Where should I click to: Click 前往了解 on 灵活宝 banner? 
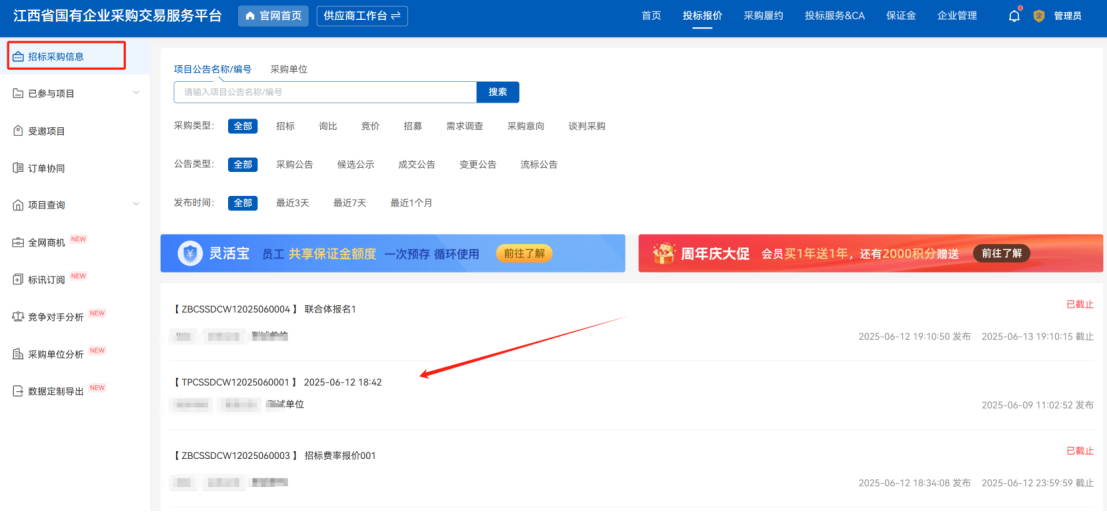tap(524, 254)
